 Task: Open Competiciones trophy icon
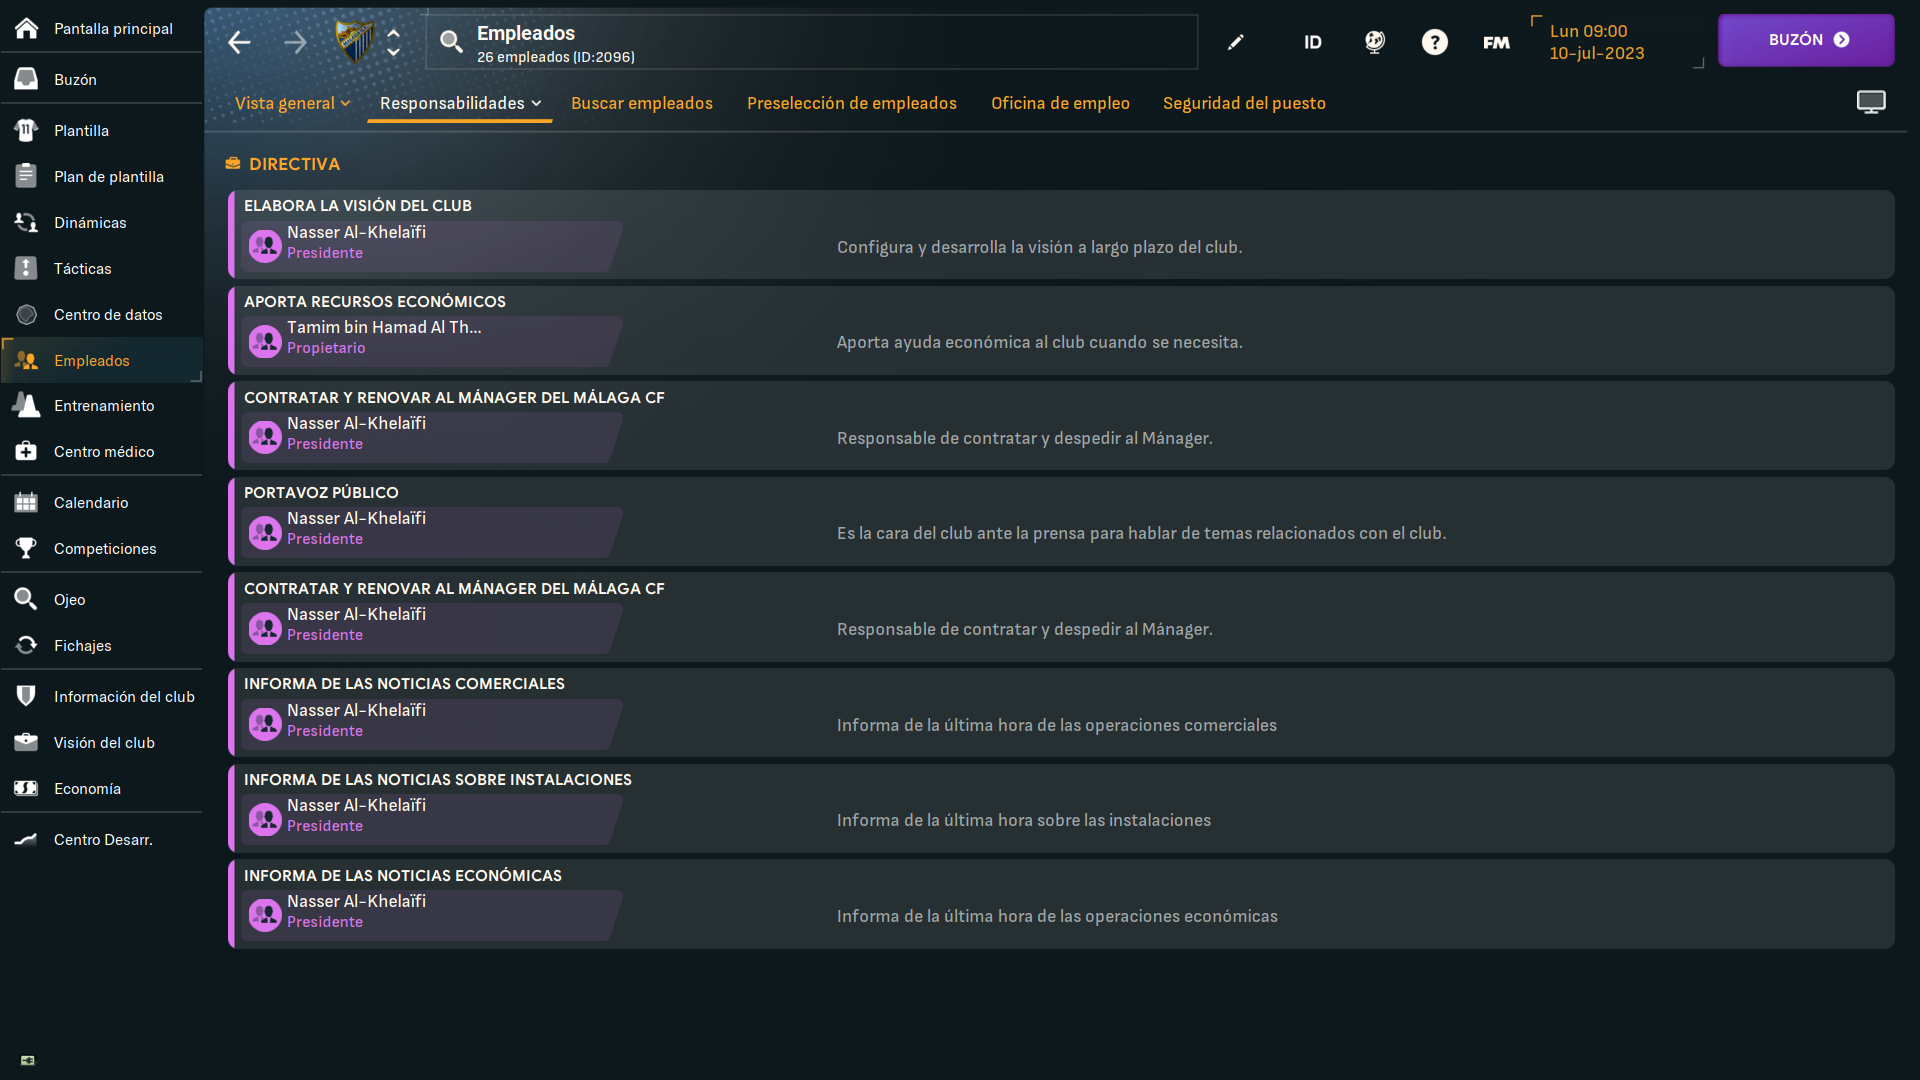tap(27, 548)
